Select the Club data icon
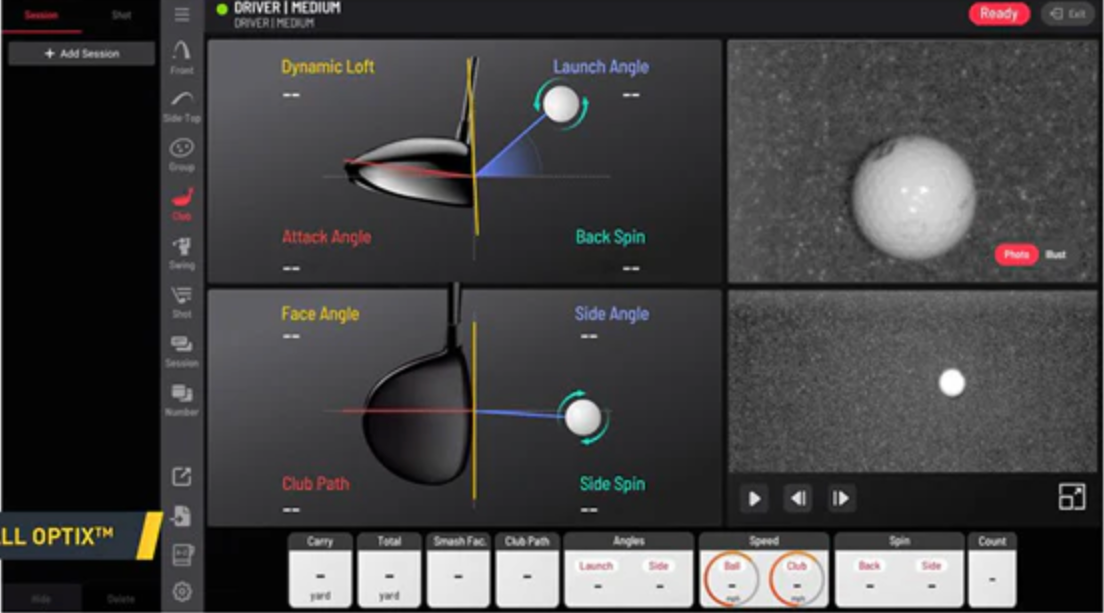1104x613 pixels. [x=182, y=203]
